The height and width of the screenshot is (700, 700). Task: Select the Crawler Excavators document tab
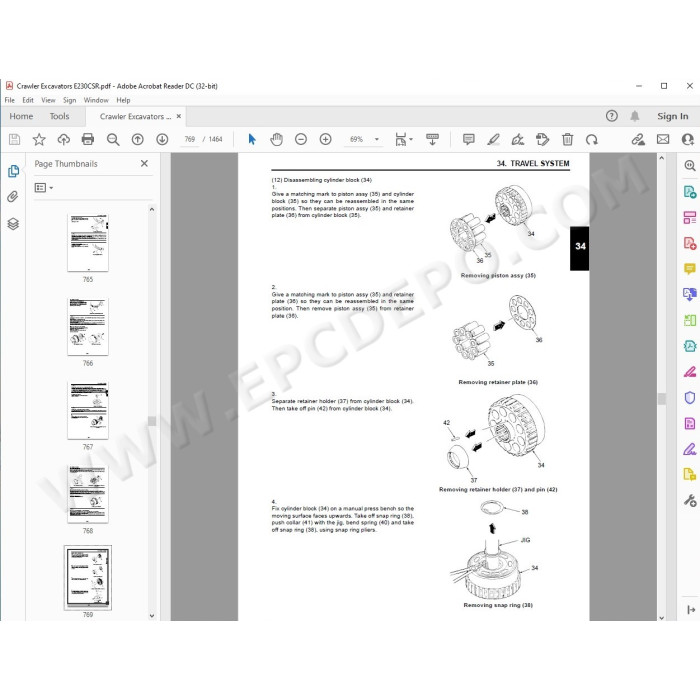click(x=135, y=117)
